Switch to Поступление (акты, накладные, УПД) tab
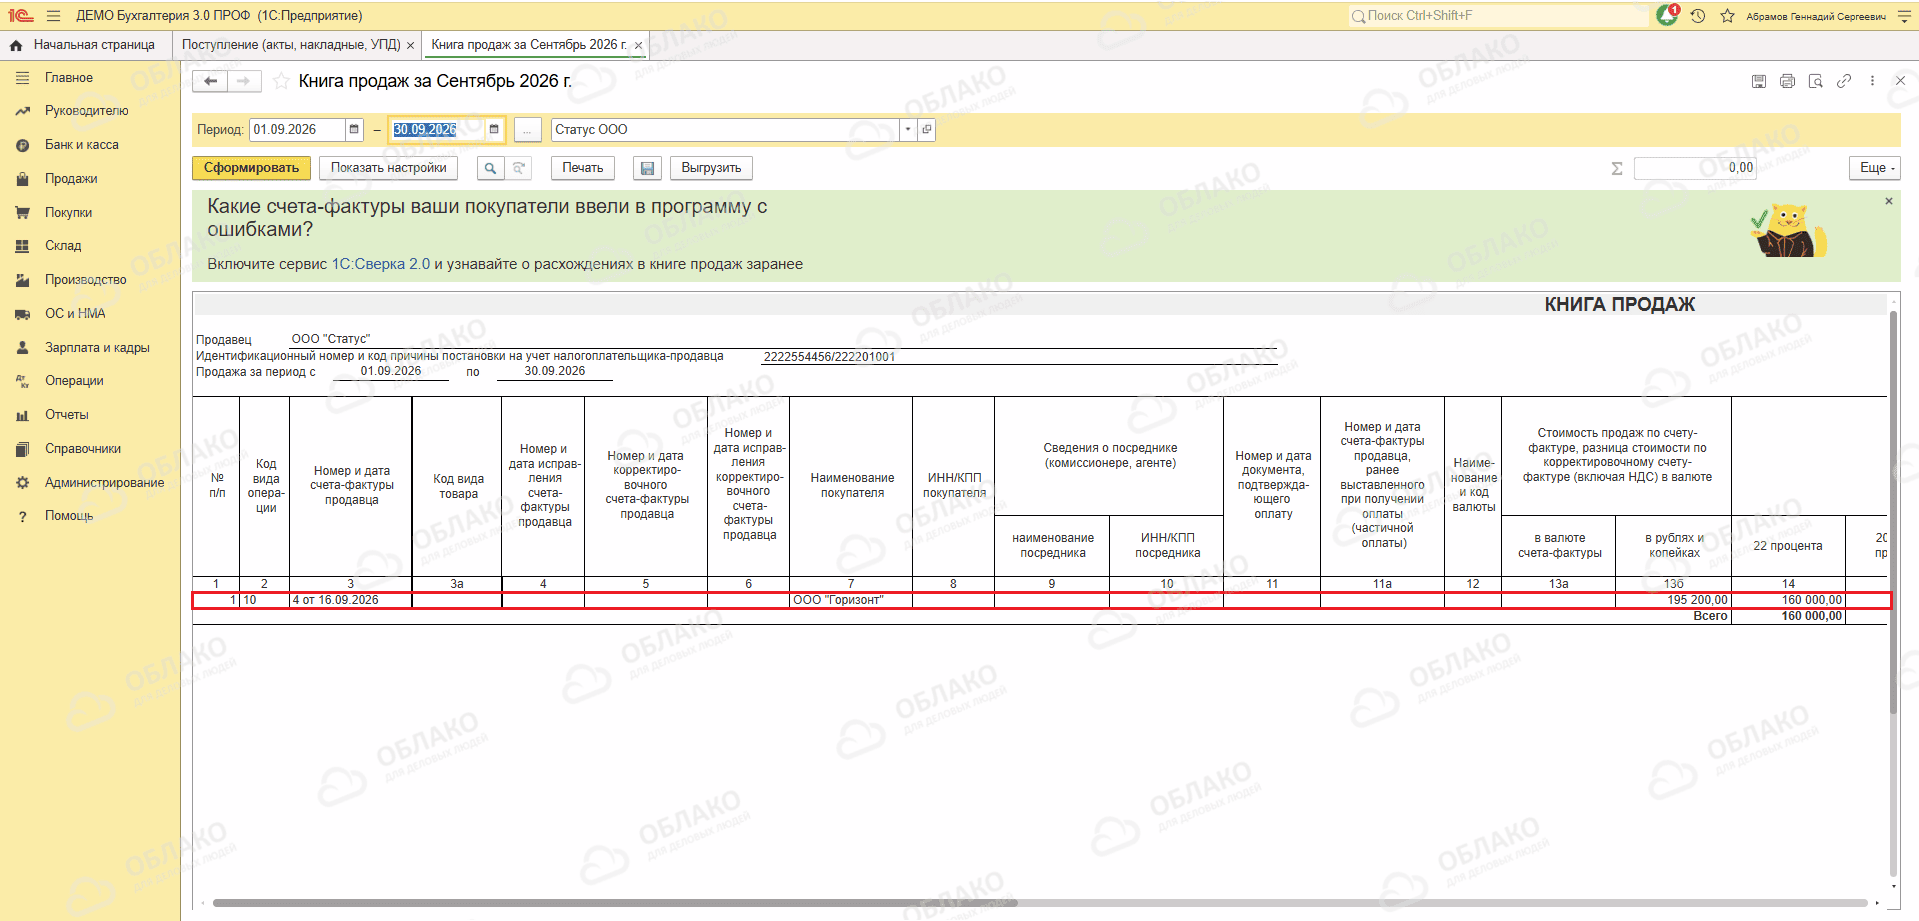1919x921 pixels. (x=291, y=45)
